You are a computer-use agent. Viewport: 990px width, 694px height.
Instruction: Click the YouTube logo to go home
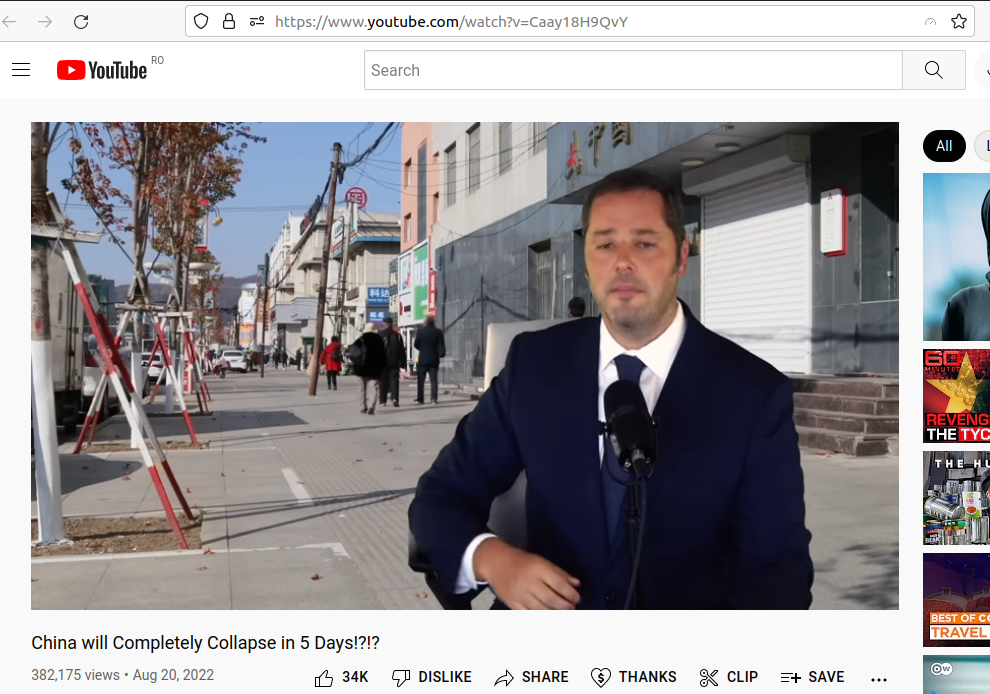tap(100, 69)
